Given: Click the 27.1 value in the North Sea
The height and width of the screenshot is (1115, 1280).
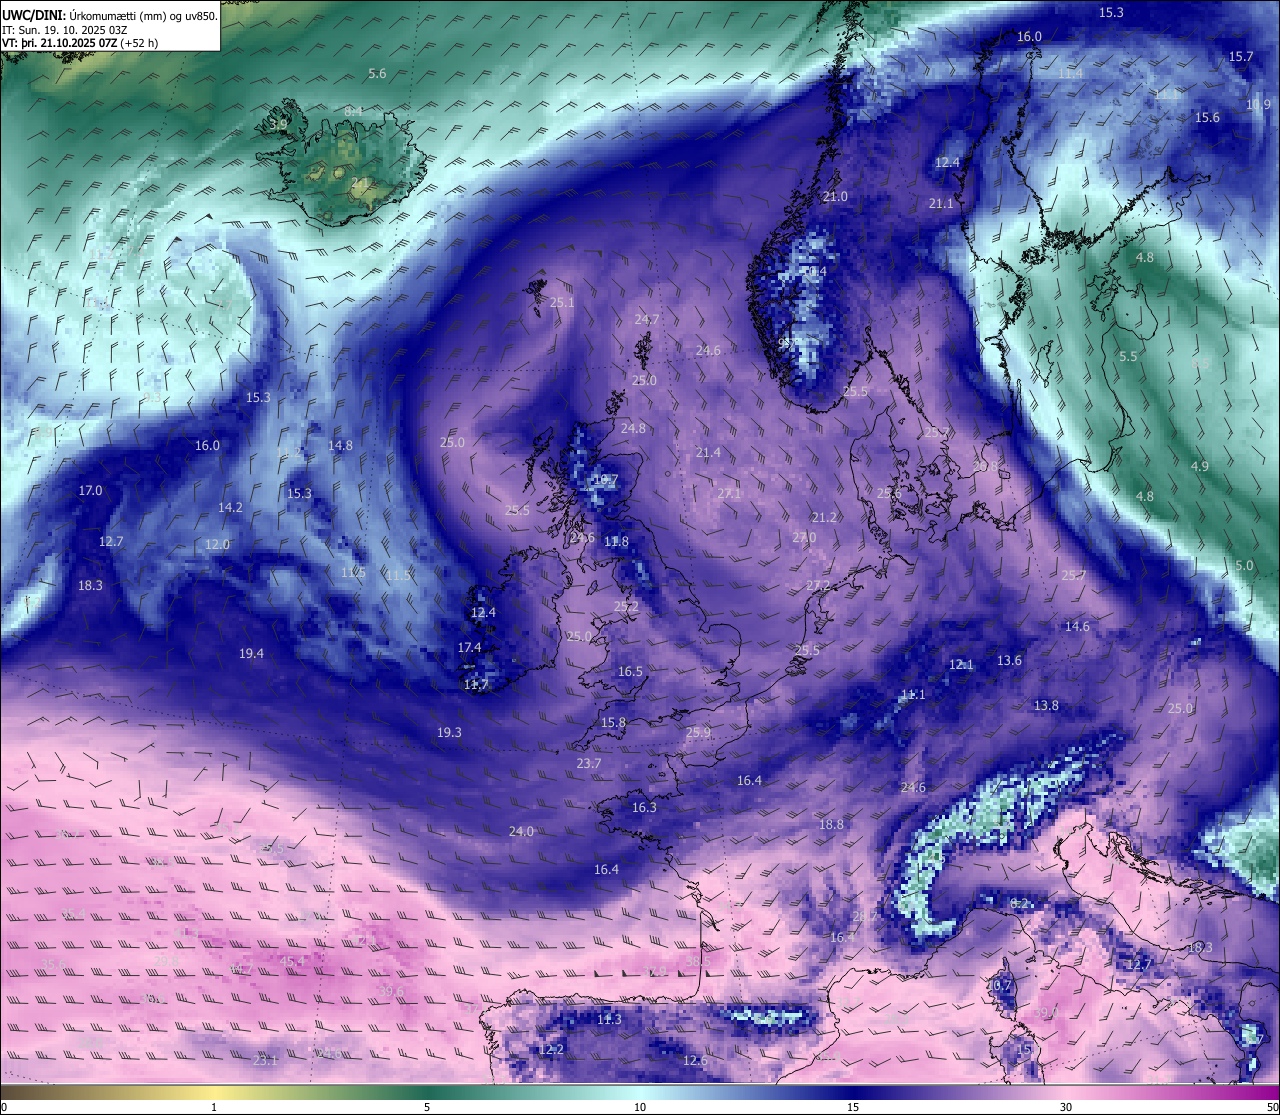Looking at the screenshot, I should (x=730, y=494).
